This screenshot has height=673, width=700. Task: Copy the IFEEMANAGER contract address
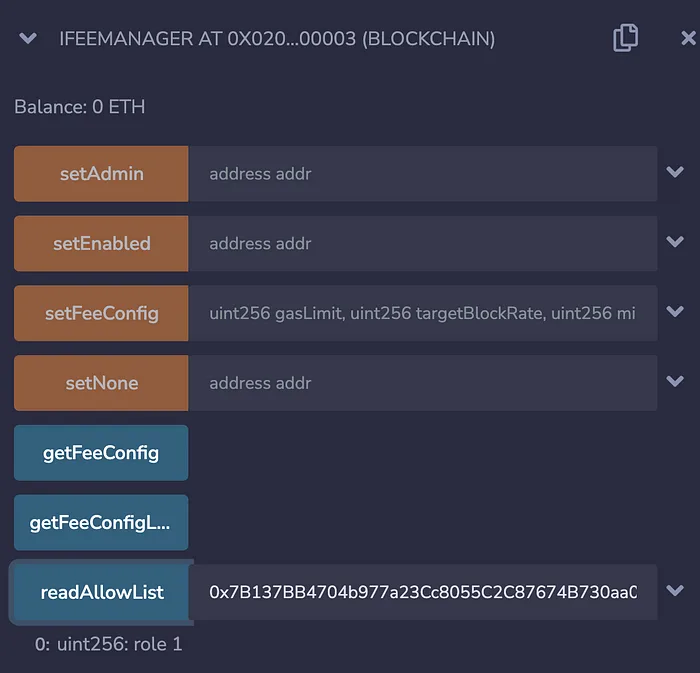pos(625,38)
